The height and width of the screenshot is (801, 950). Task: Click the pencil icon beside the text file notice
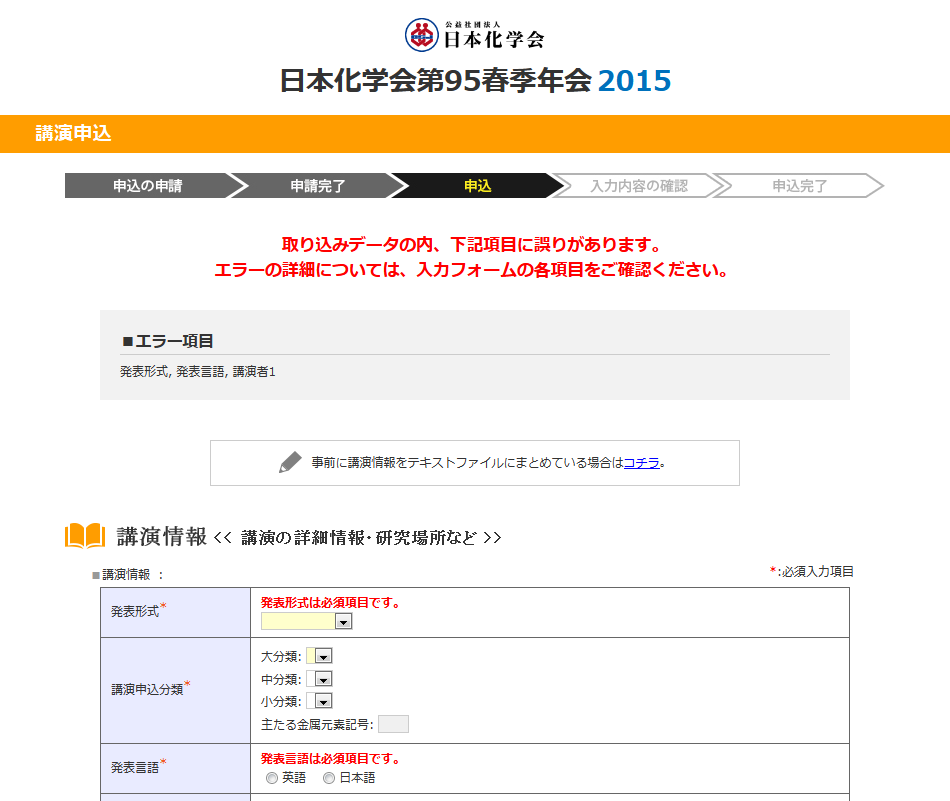290,463
